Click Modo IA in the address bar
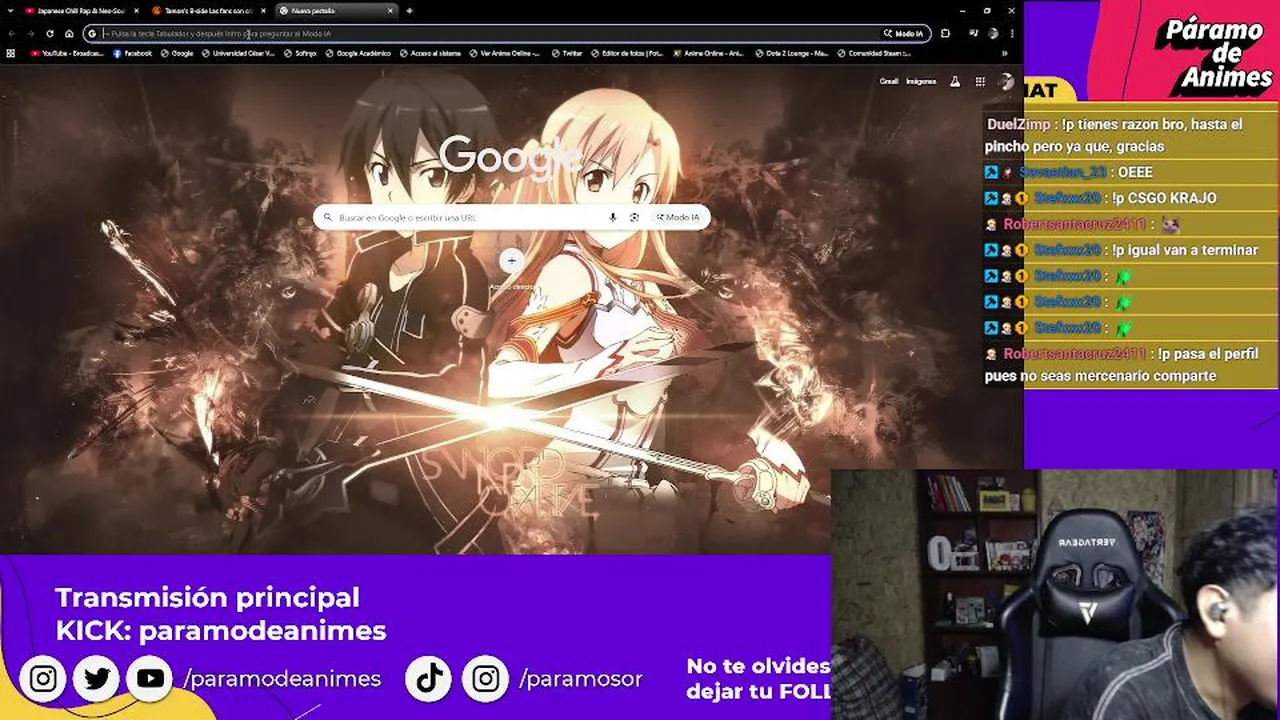1280x720 pixels. click(x=904, y=33)
